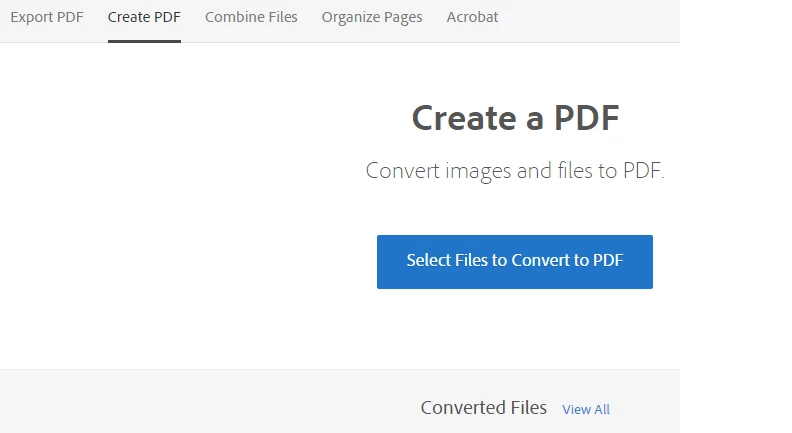This screenshot has width=792, height=433.
Task: Open the Acrobat tab
Action: (x=472, y=17)
